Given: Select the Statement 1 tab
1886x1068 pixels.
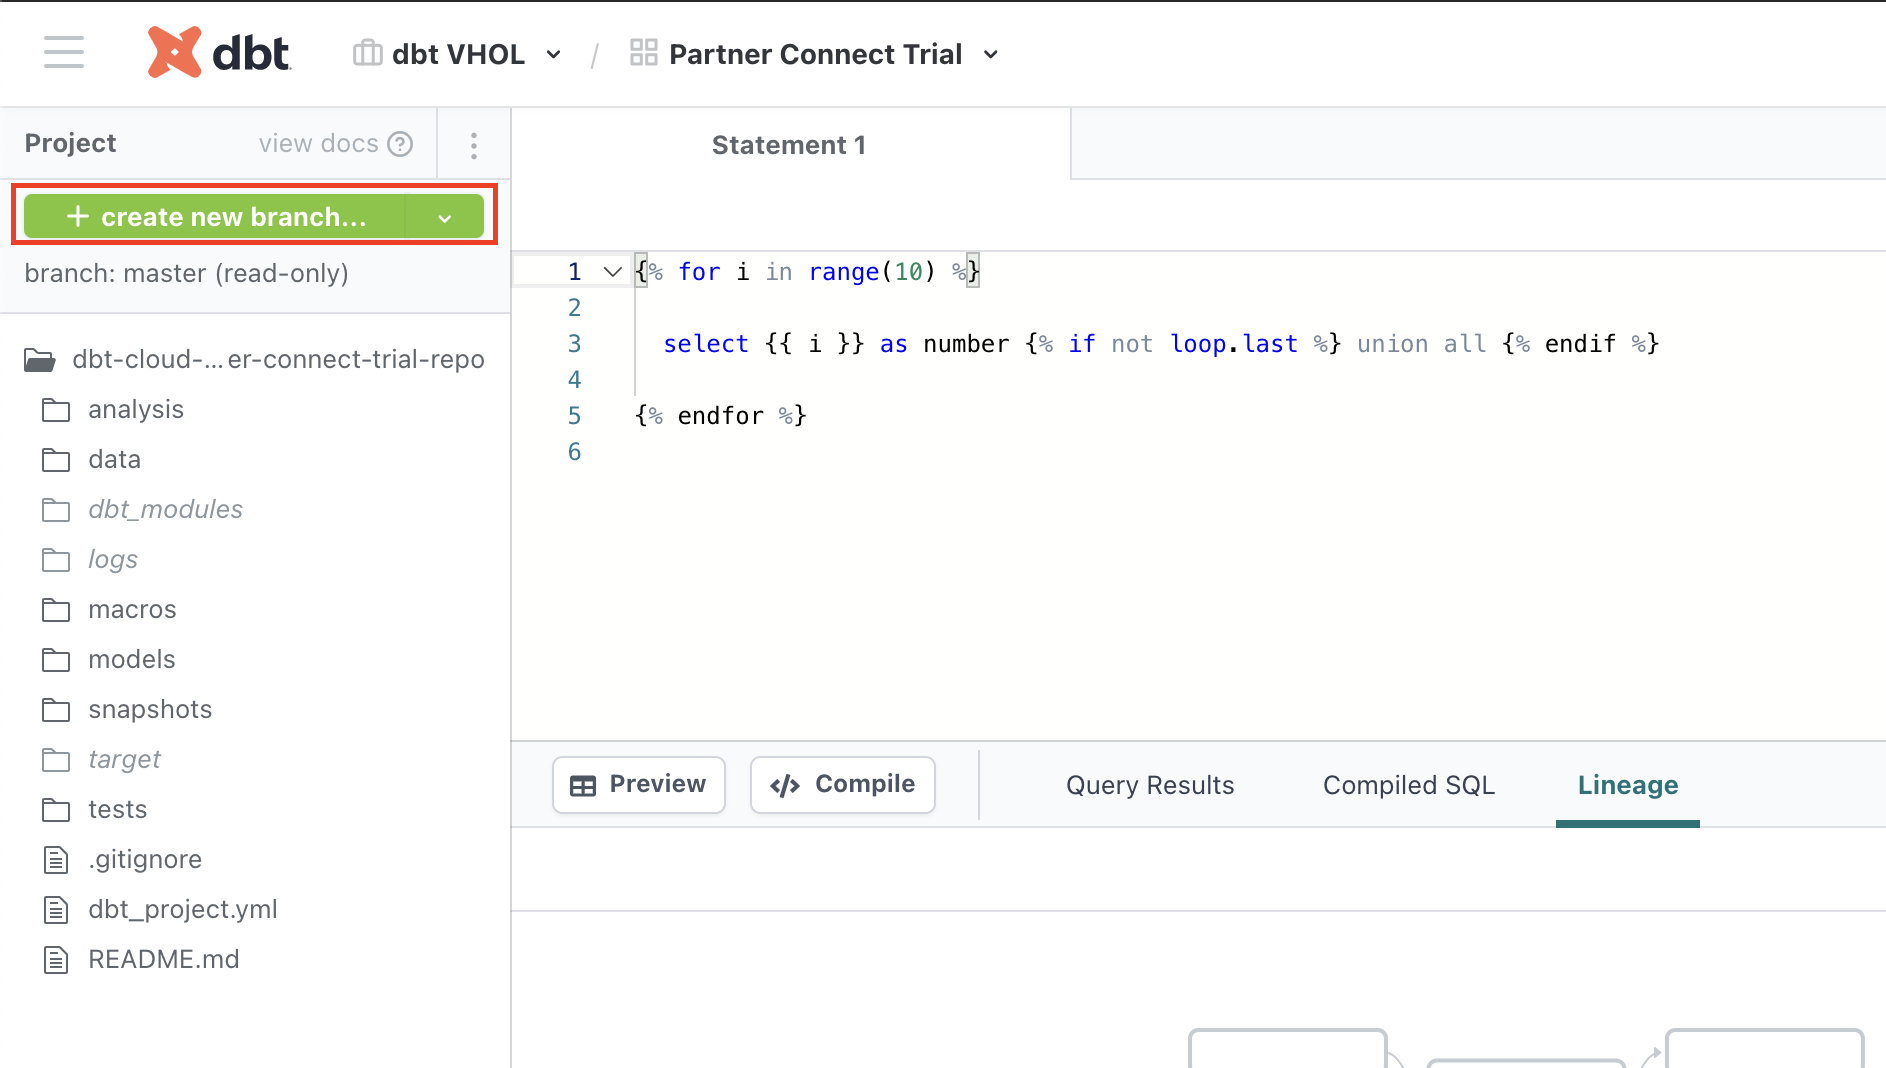Looking at the screenshot, I should [788, 144].
